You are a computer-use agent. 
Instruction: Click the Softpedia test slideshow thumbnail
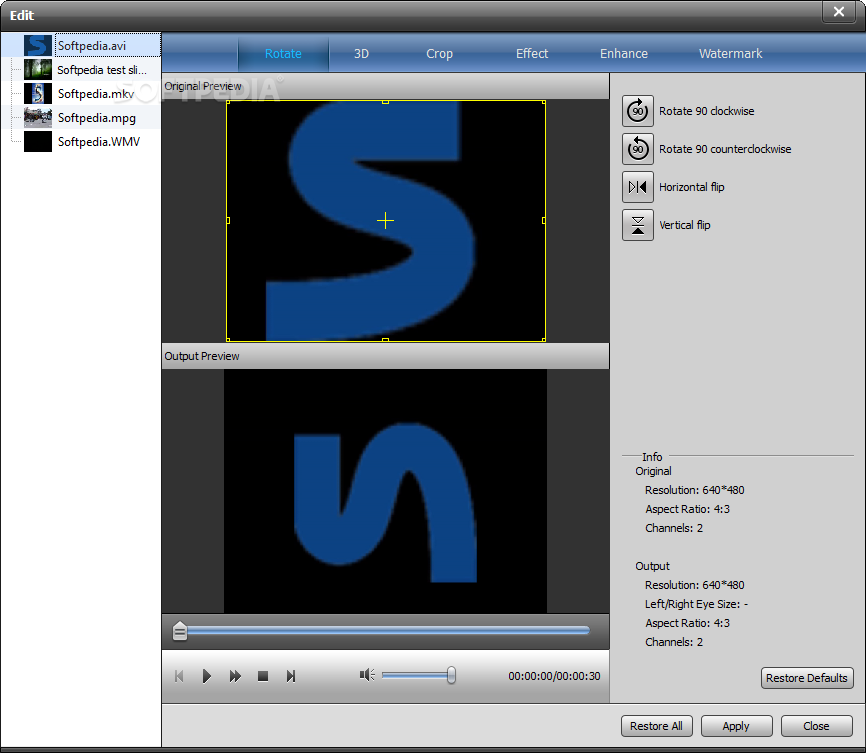[38, 70]
